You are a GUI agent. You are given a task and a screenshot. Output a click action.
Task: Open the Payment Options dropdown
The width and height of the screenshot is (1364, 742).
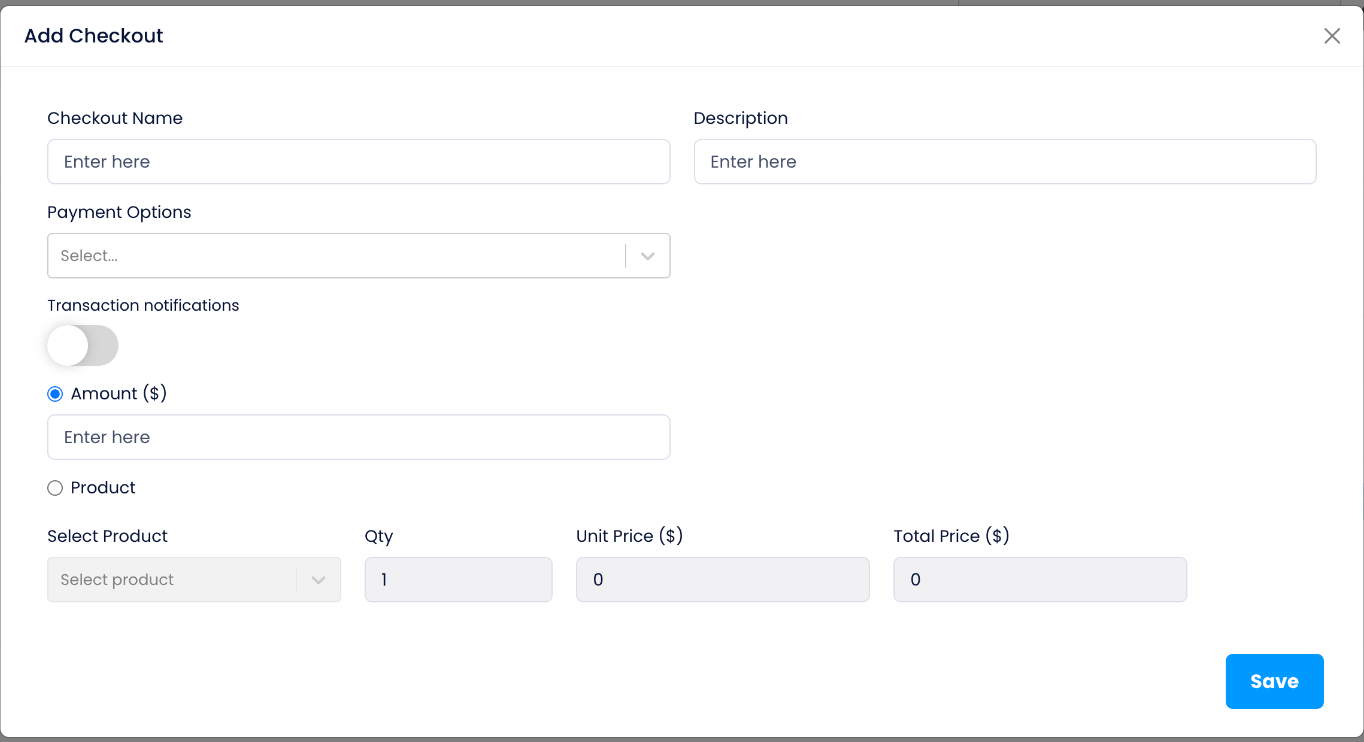pos(358,256)
